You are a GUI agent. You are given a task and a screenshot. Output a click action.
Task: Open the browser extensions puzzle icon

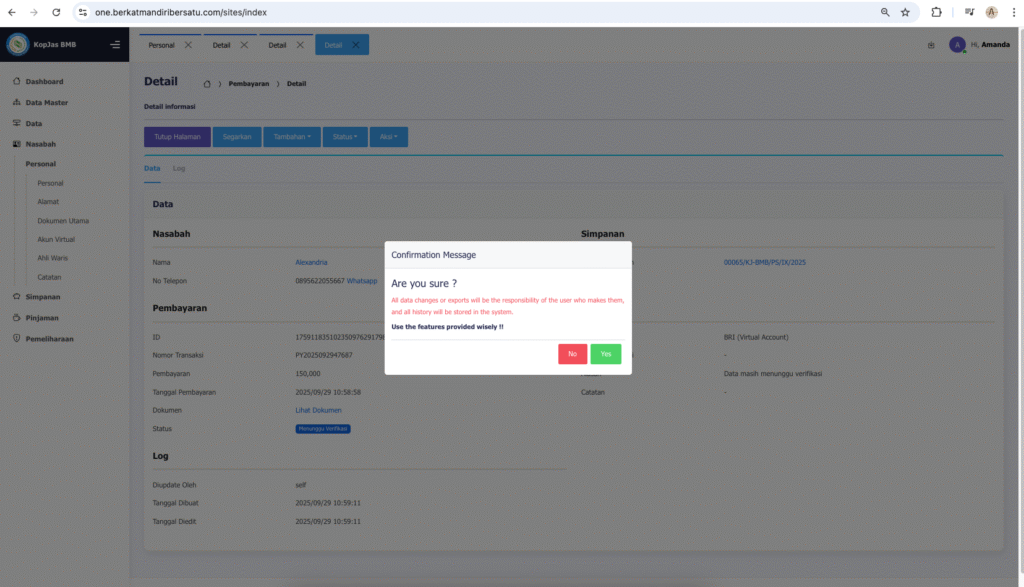pos(936,12)
